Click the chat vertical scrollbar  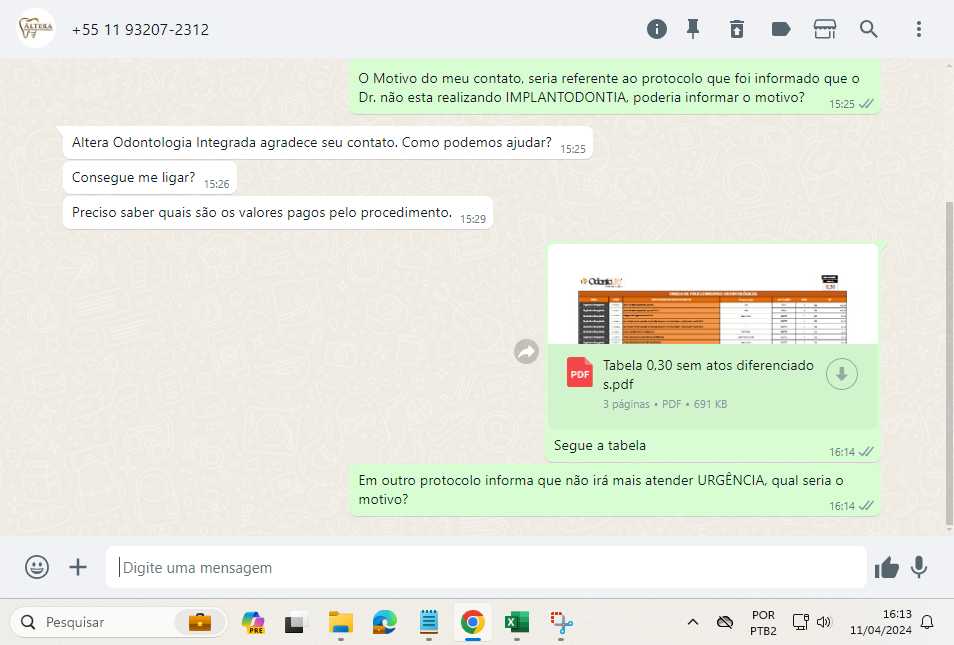(x=949, y=363)
